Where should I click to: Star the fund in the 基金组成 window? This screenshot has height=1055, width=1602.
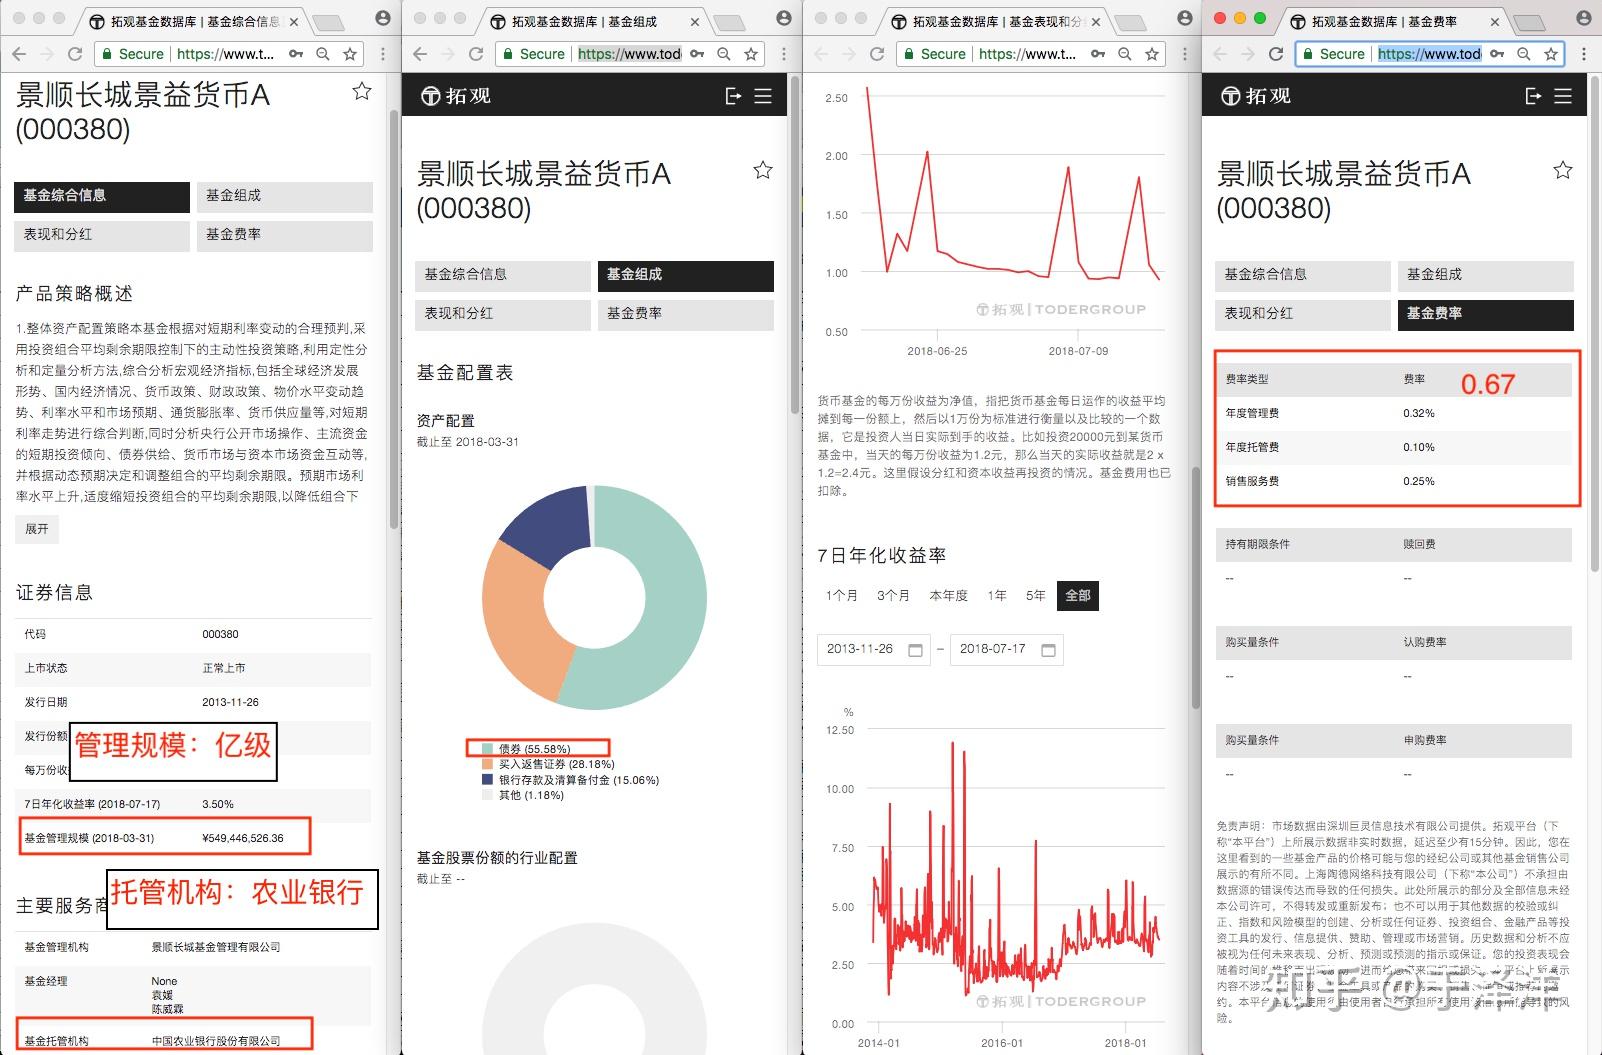[763, 170]
